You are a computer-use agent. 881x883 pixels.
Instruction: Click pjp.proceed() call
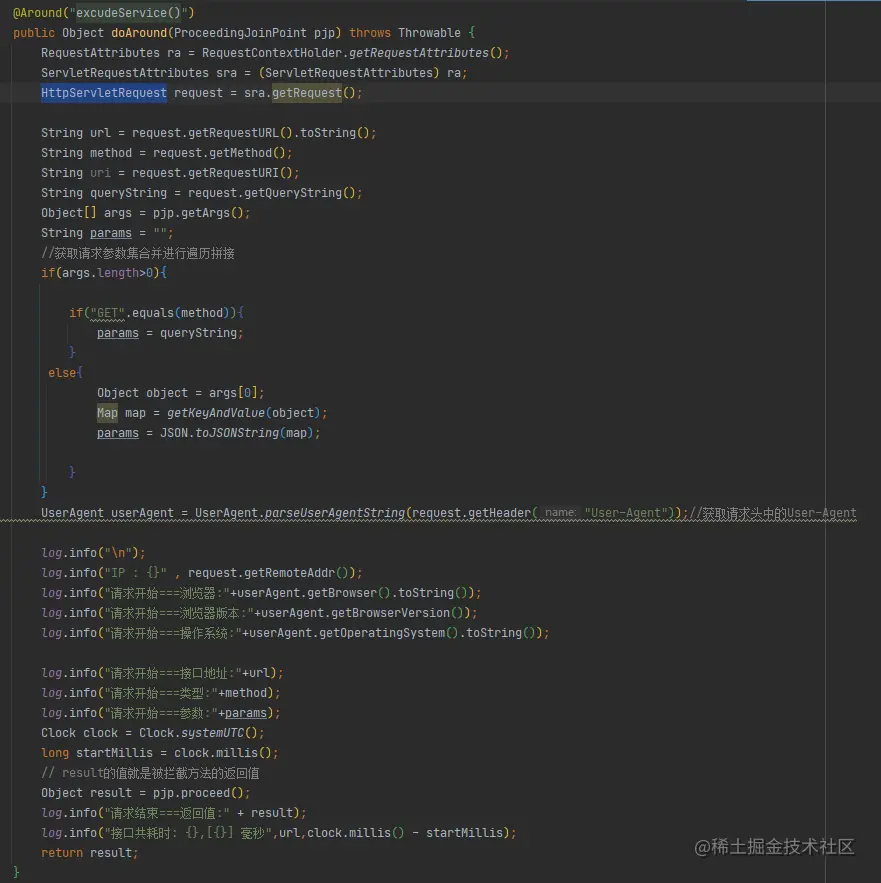pos(198,793)
